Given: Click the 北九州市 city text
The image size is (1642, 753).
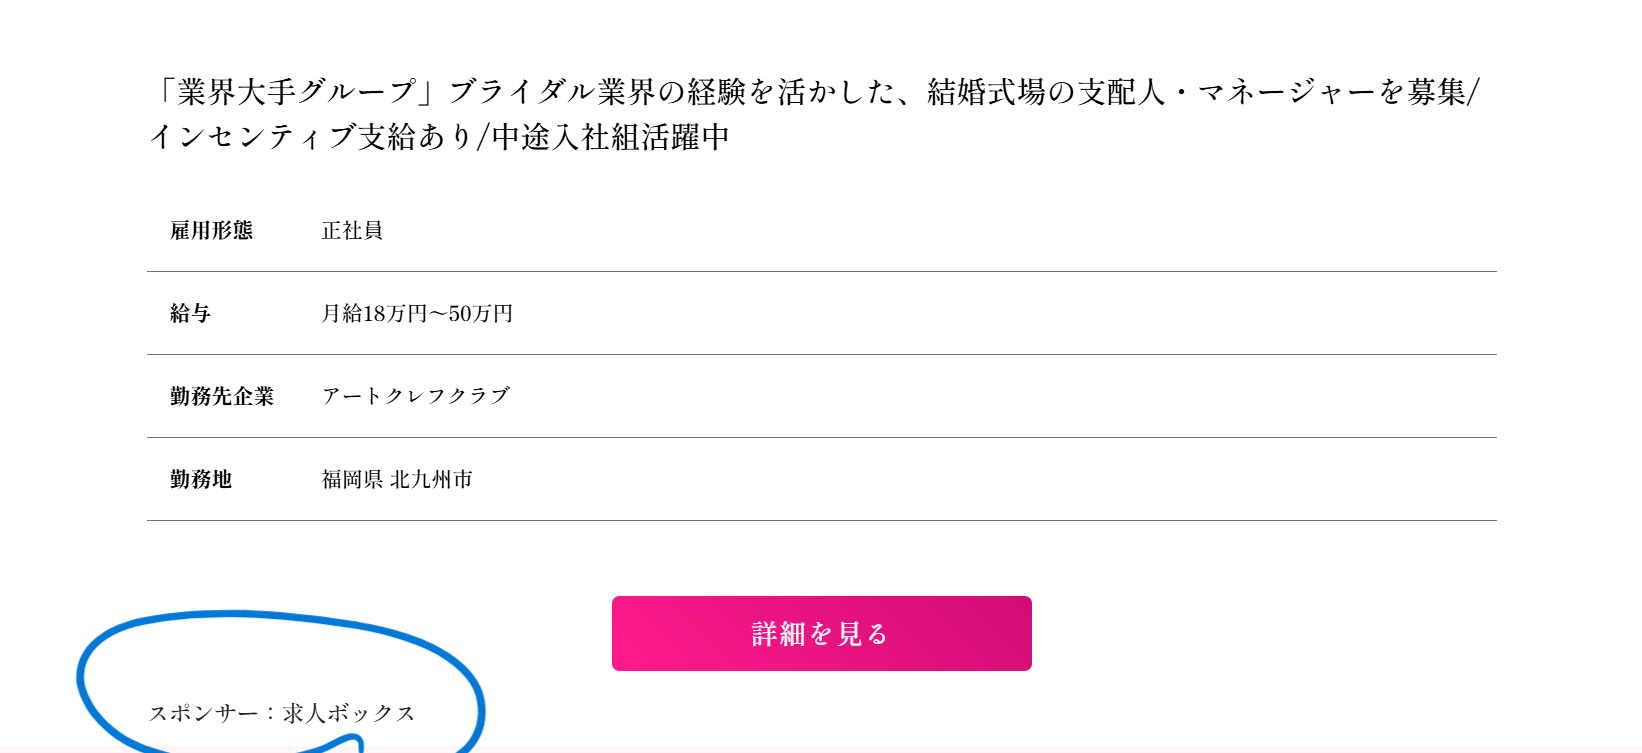Looking at the screenshot, I should coord(431,480).
